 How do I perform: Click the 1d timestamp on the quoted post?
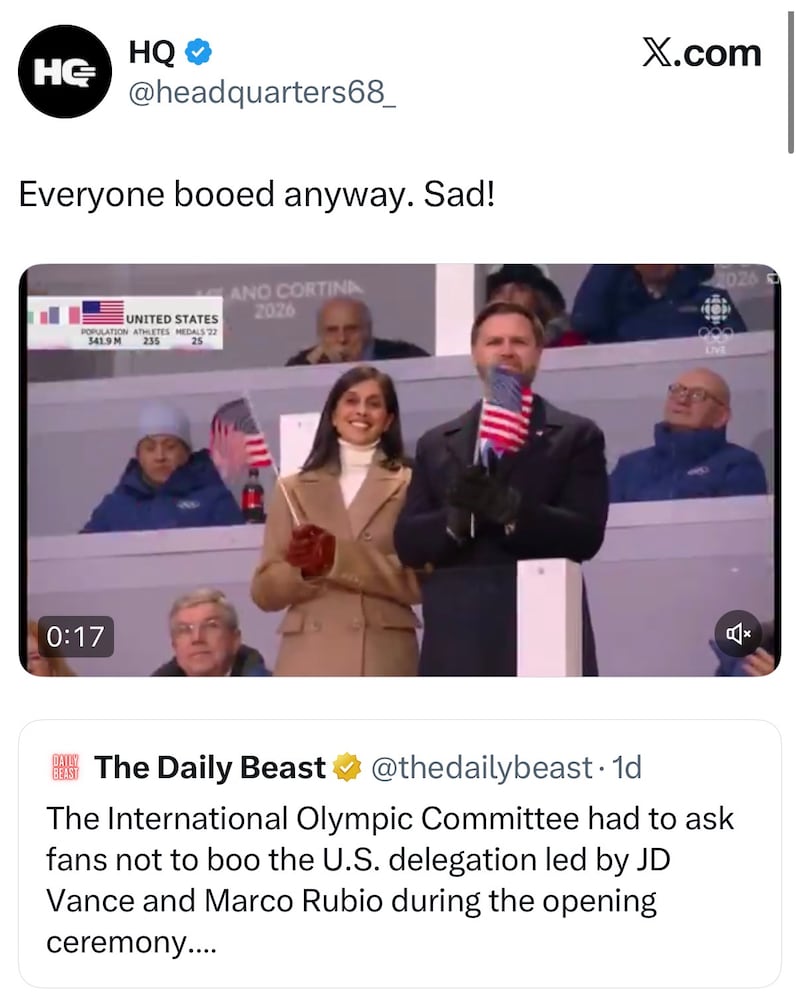626,768
